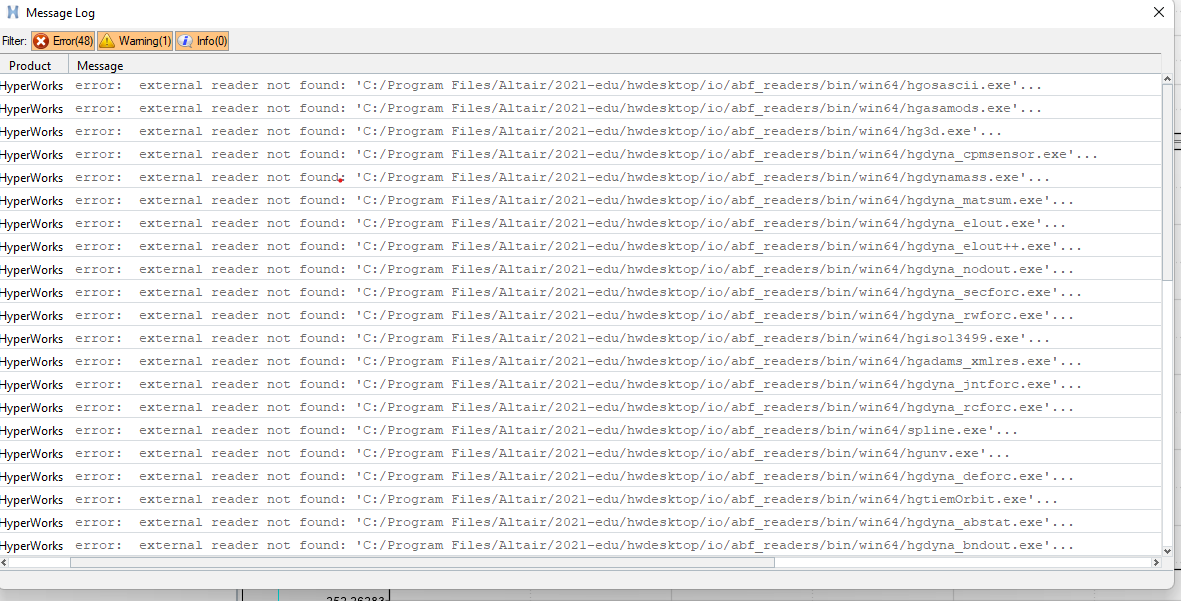The width and height of the screenshot is (1181, 601).
Task: Toggle the Error(48) filter button
Action: (63, 41)
